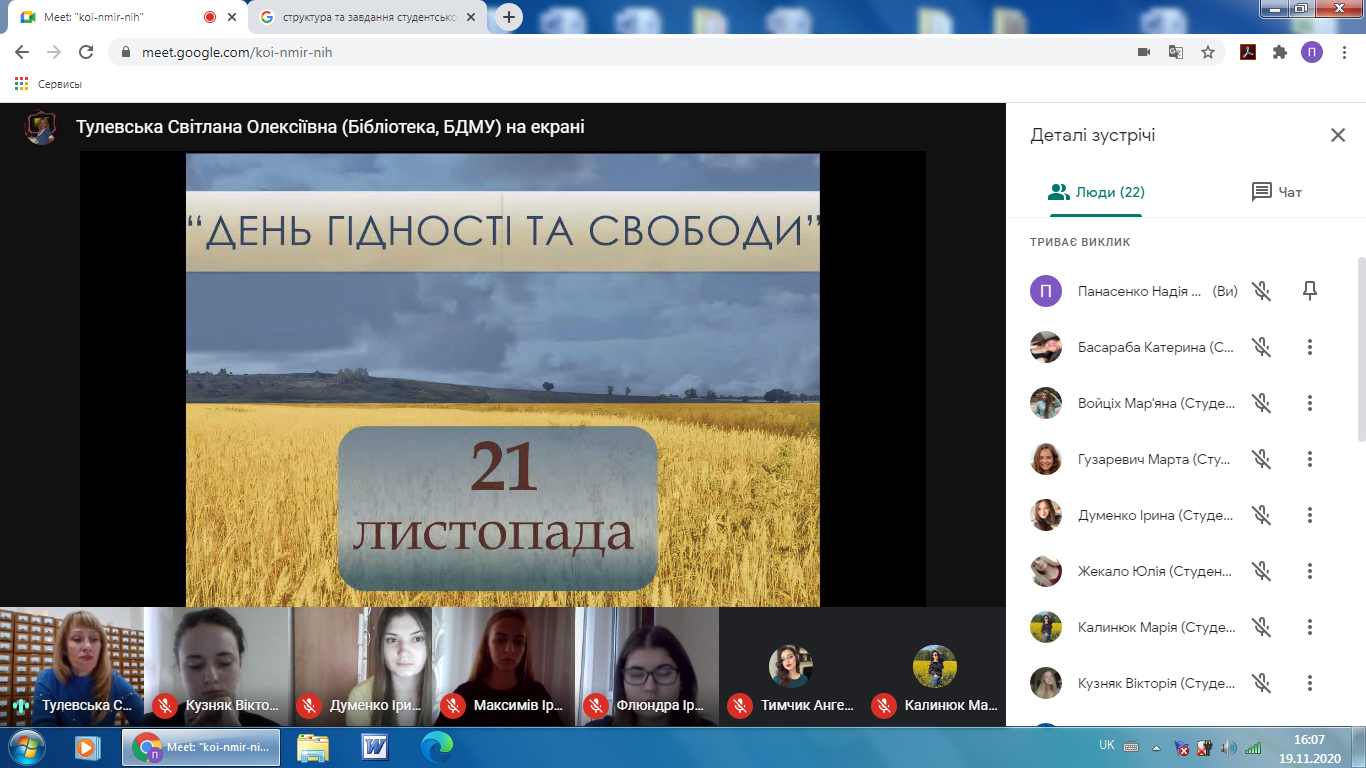Open the volume speaker tray icon
The width and height of the screenshot is (1366, 768).
(x=1228, y=747)
